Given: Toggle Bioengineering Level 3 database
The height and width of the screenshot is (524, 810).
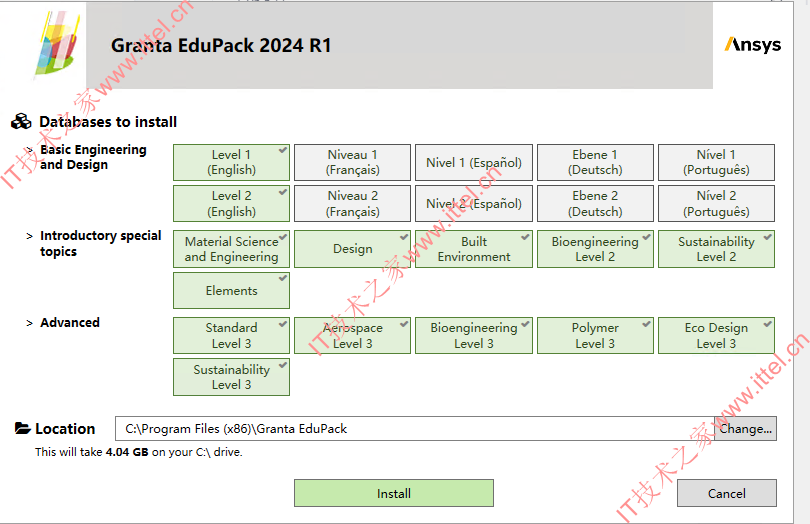Looking at the screenshot, I should tap(474, 335).
